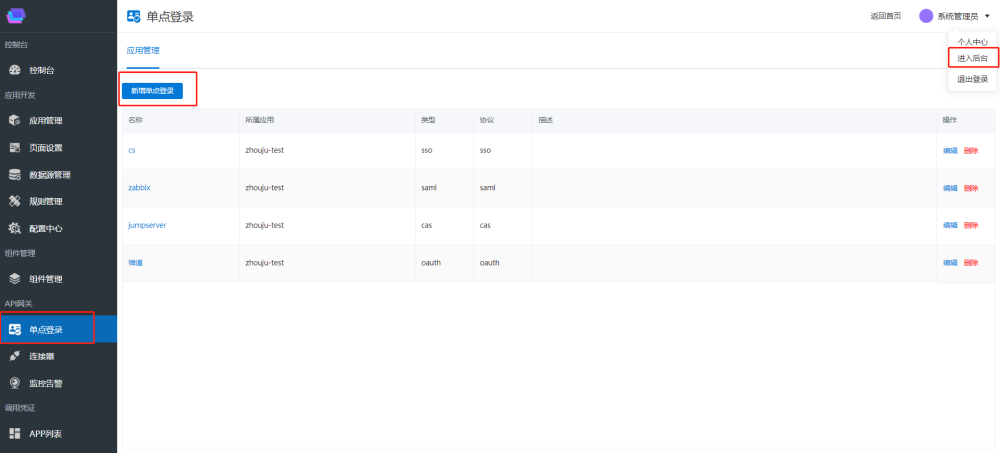Open 页面设置 via its sidebar icon
1000x453 pixels.
pos(15,147)
